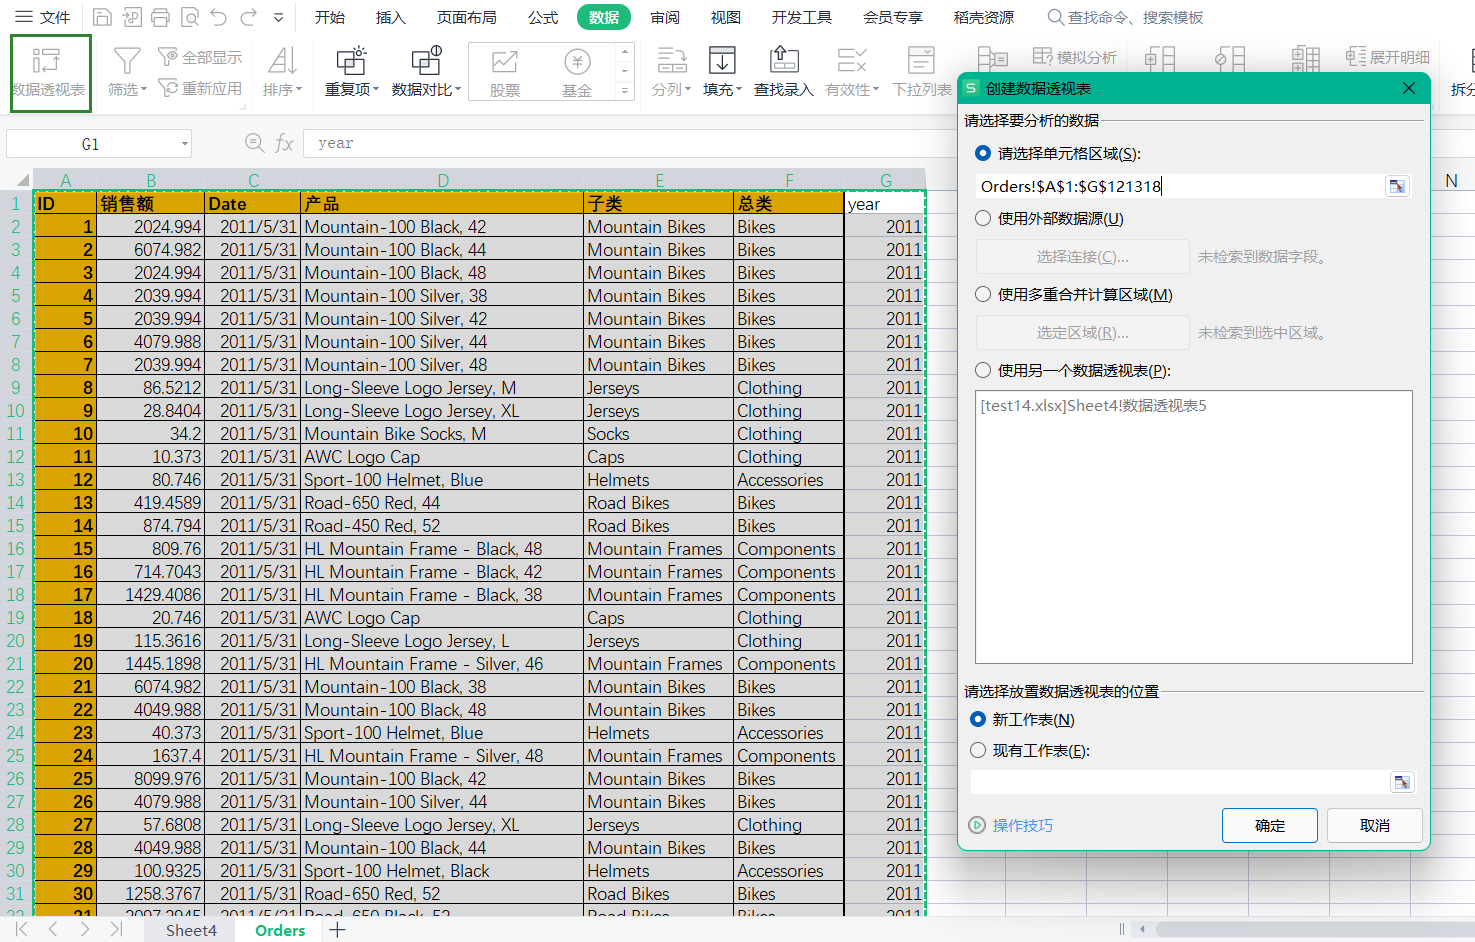Expand the Fill (填充) dropdown arrow

tap(739, 90)
